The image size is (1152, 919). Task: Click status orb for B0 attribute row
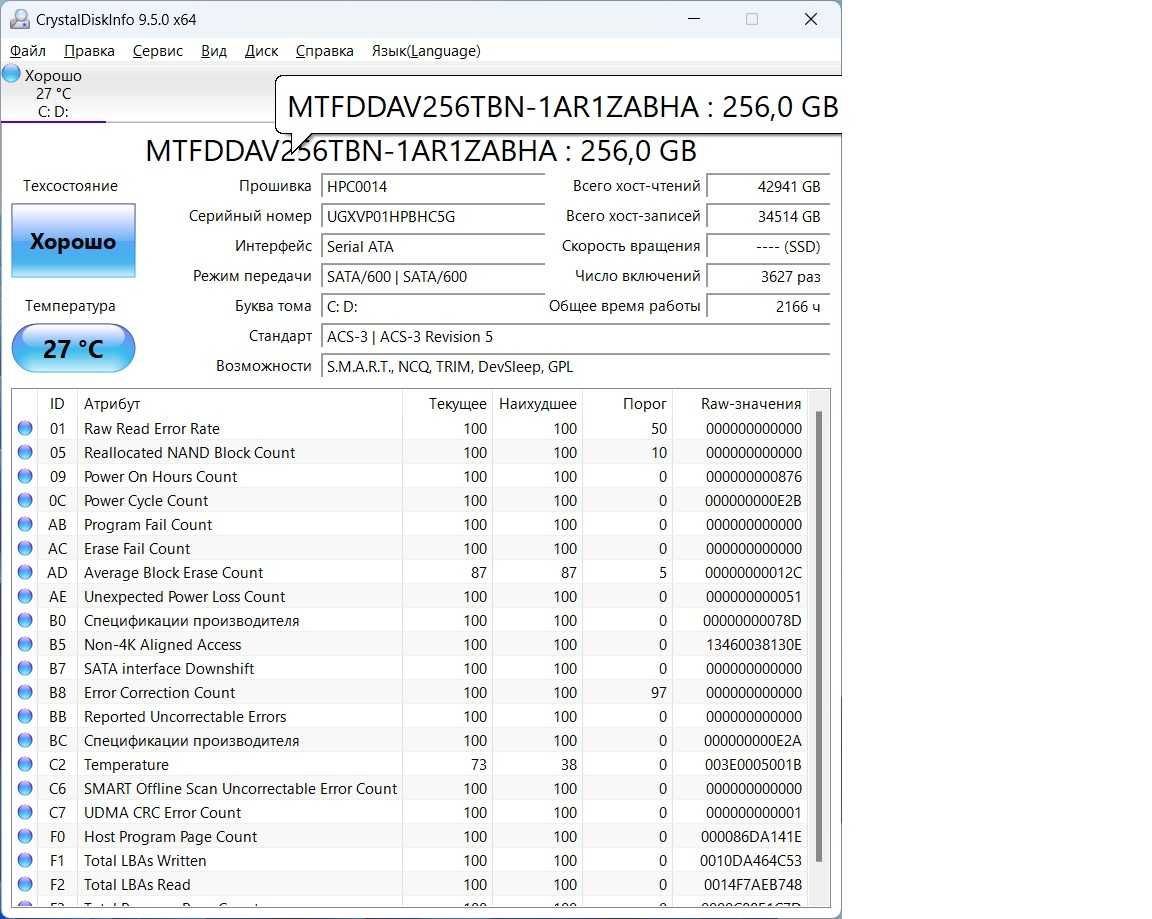25,620
